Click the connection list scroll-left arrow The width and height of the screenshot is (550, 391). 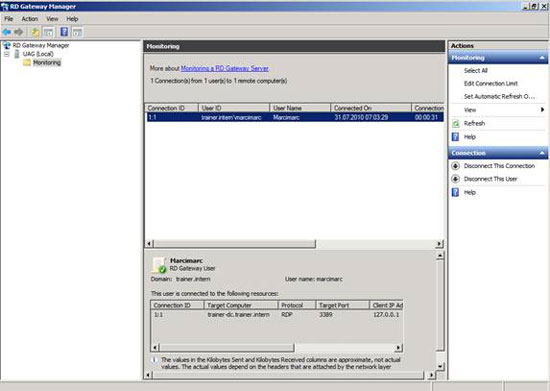149,244
